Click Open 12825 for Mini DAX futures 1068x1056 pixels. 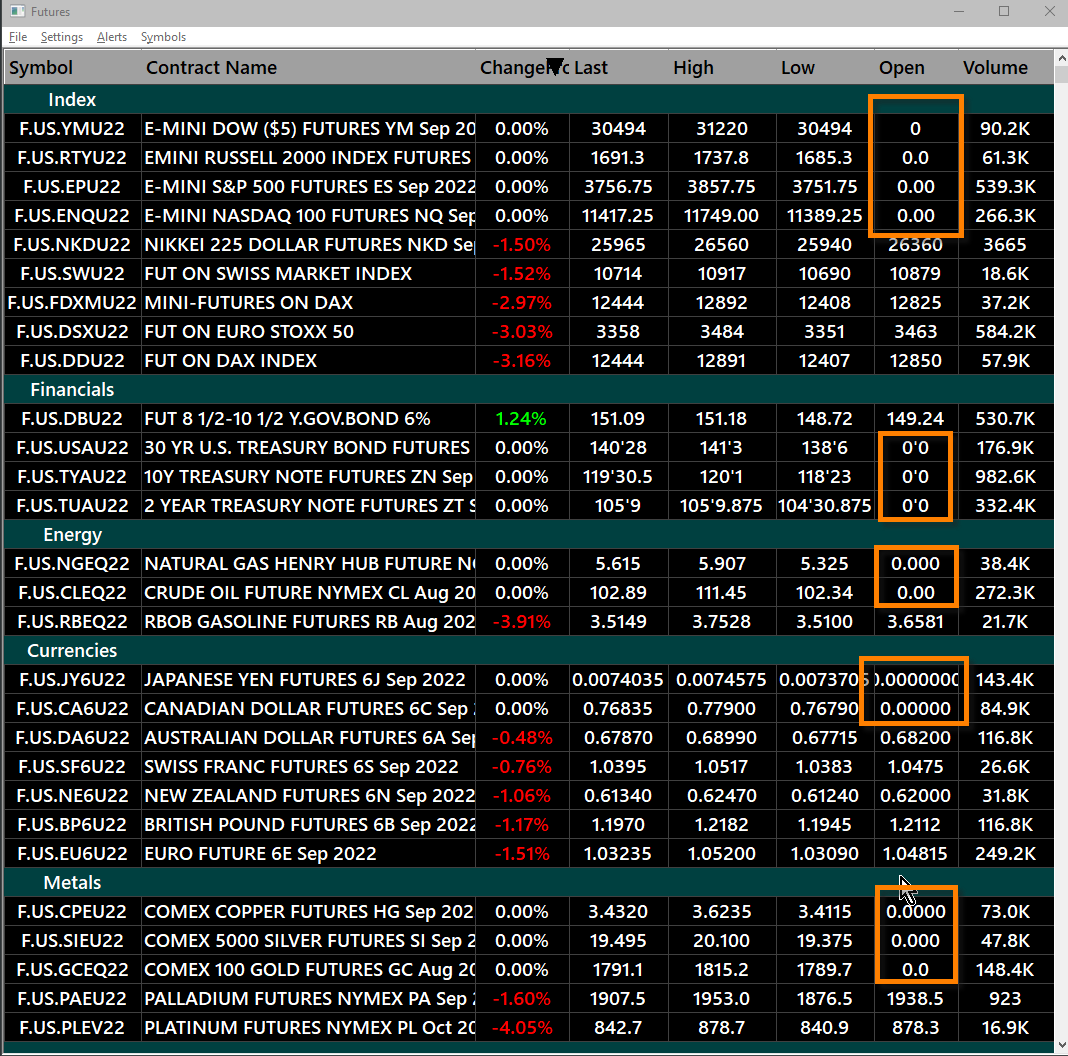coord(915,302)
